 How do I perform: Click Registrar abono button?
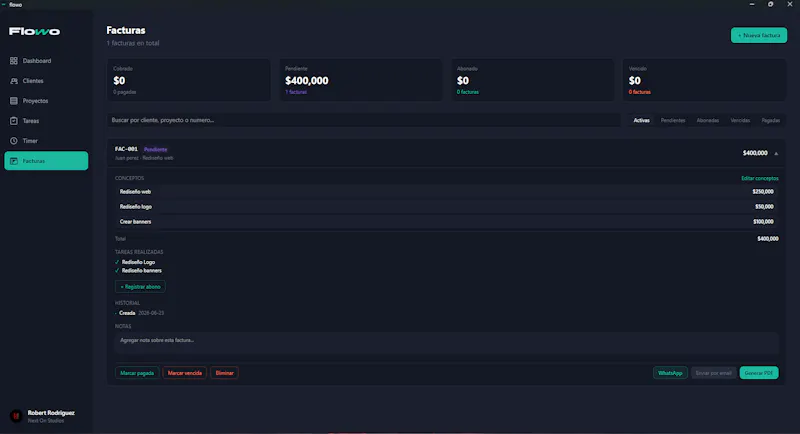coord(140,287)
